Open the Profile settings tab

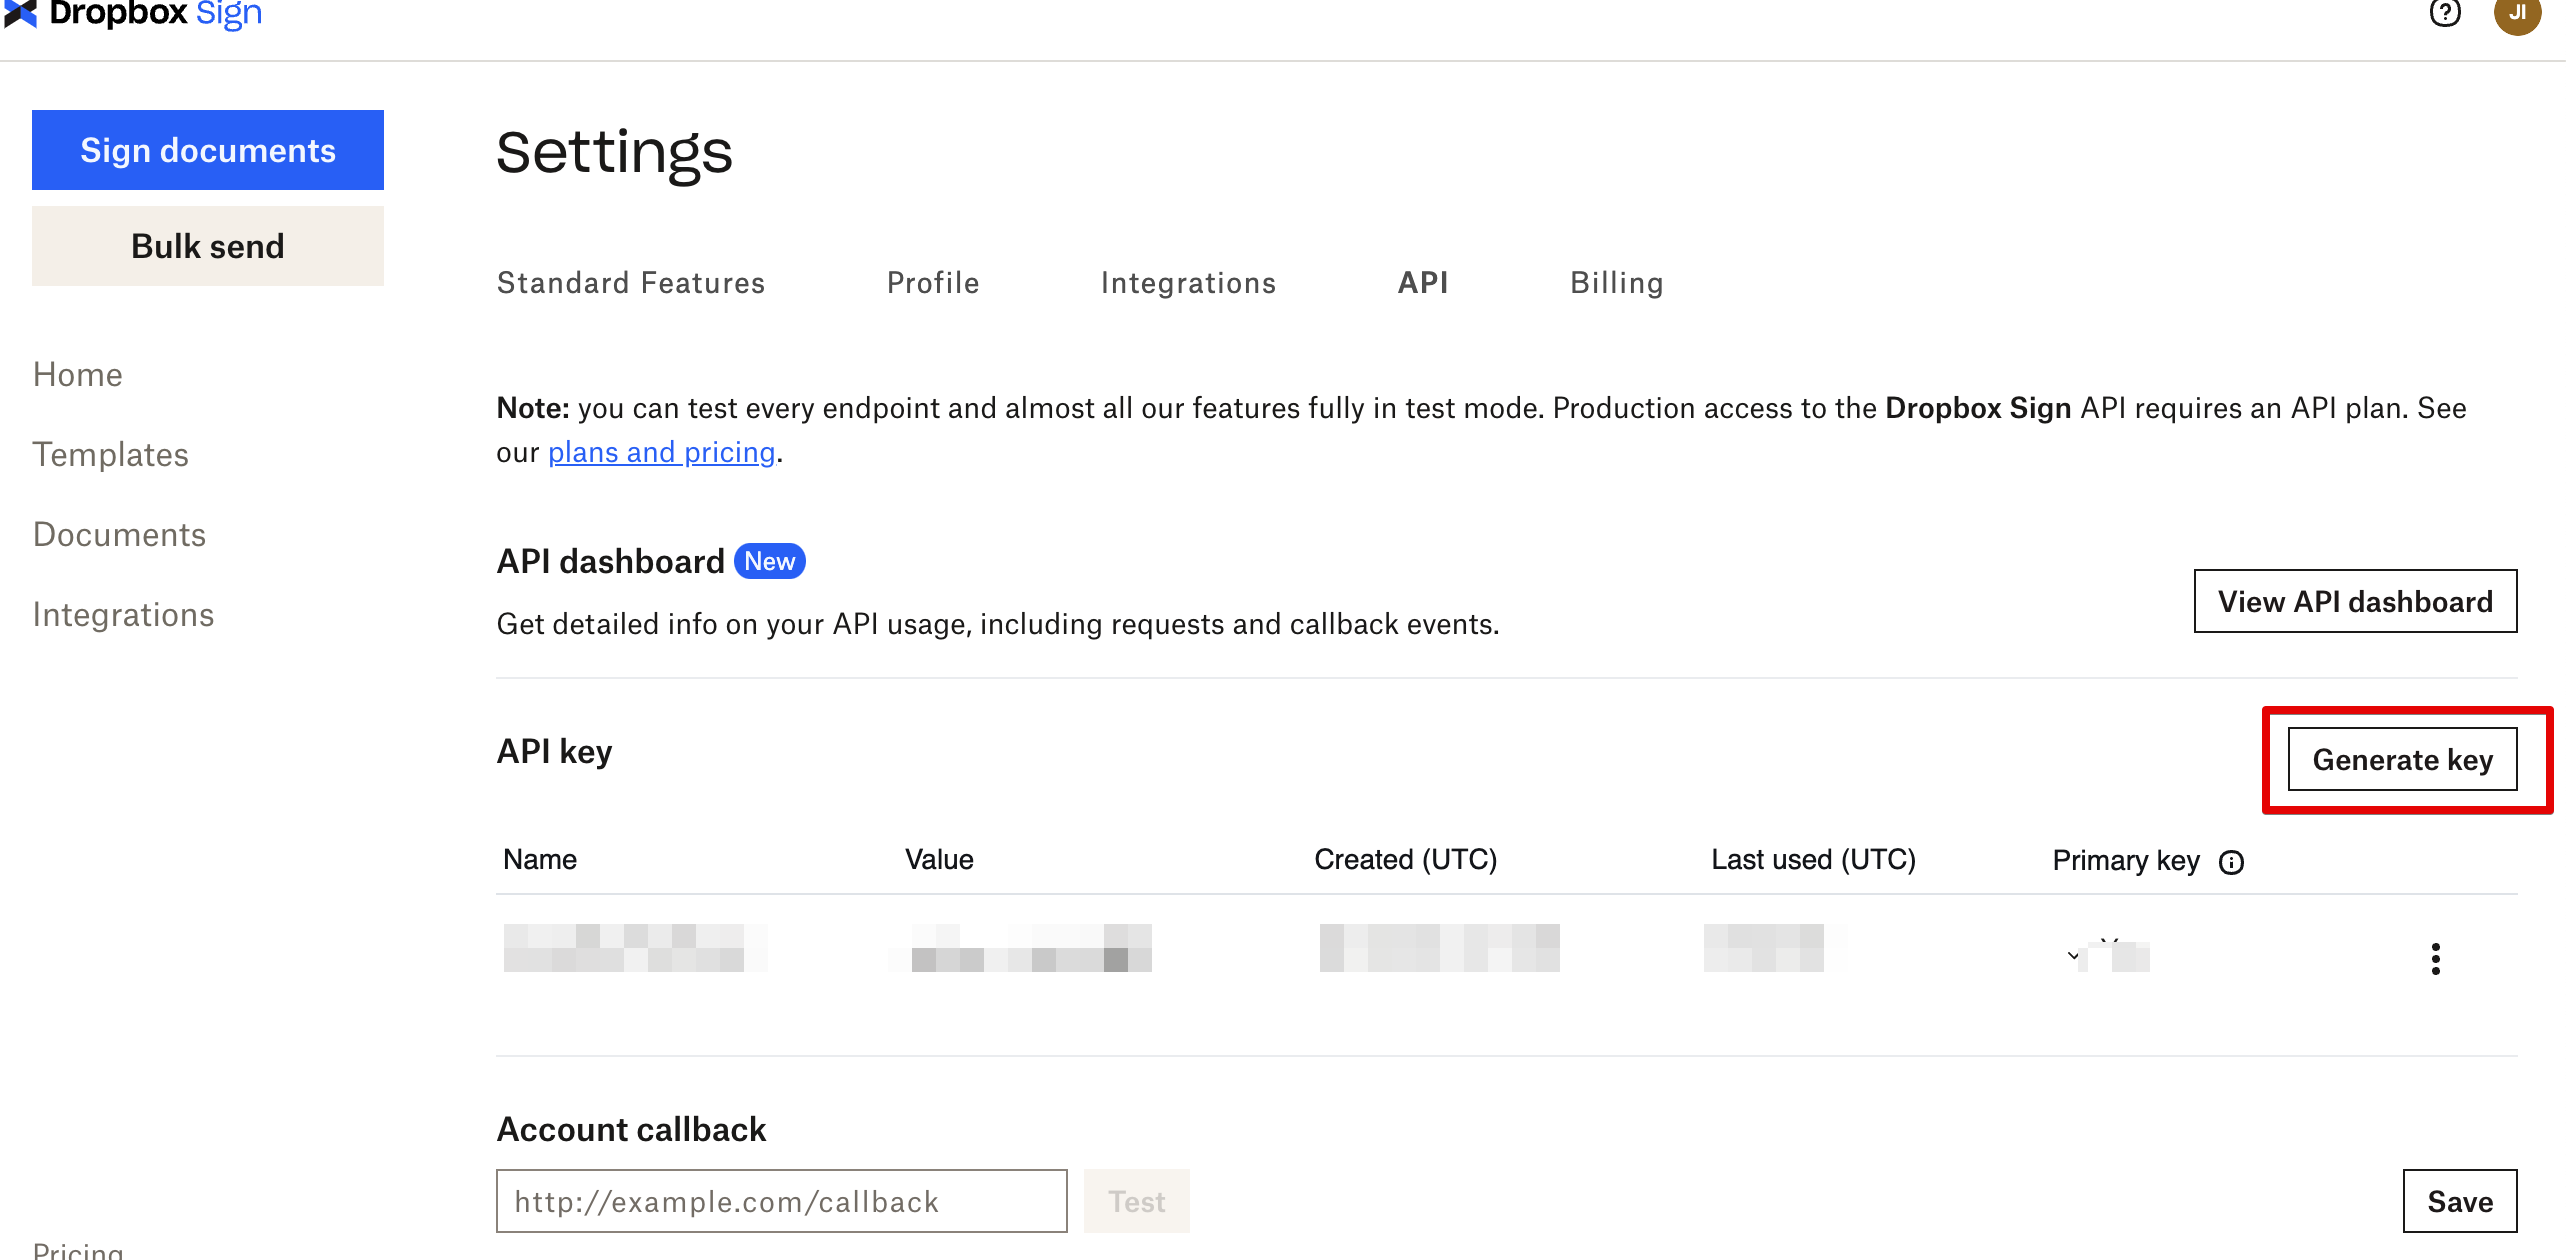coord(933,283)
